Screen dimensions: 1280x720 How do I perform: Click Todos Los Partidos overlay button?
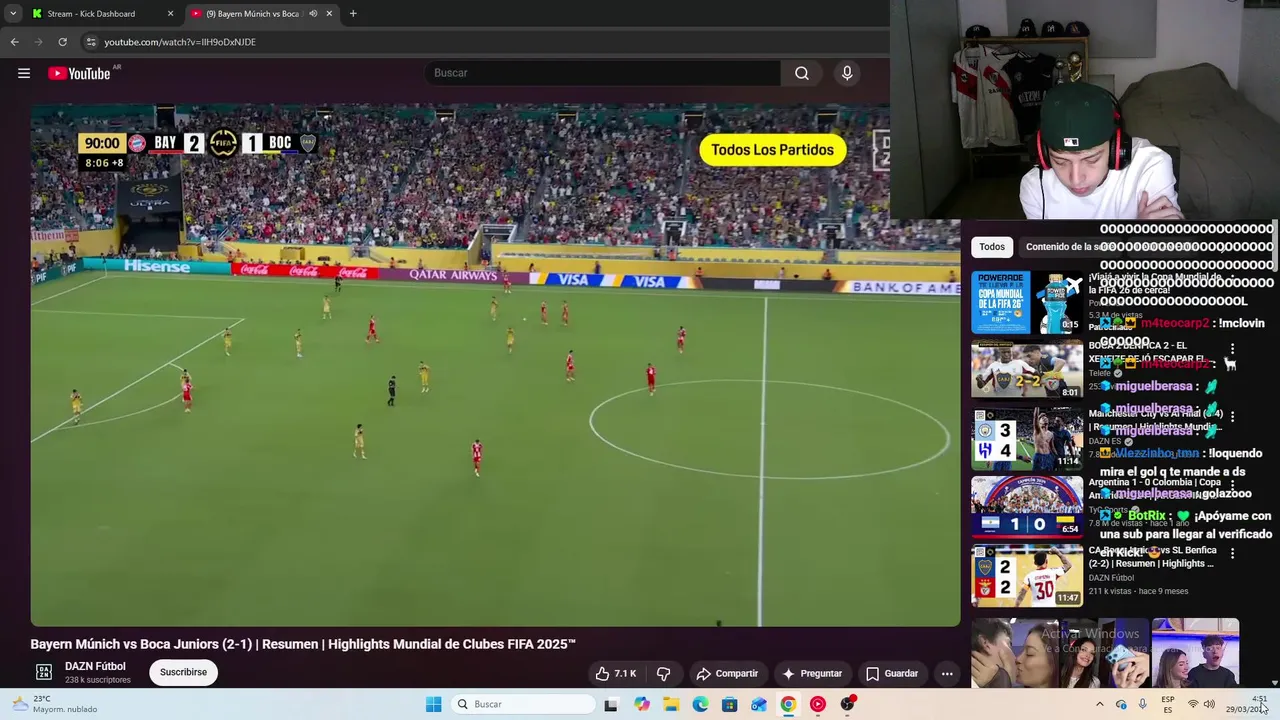click(772, 150)
